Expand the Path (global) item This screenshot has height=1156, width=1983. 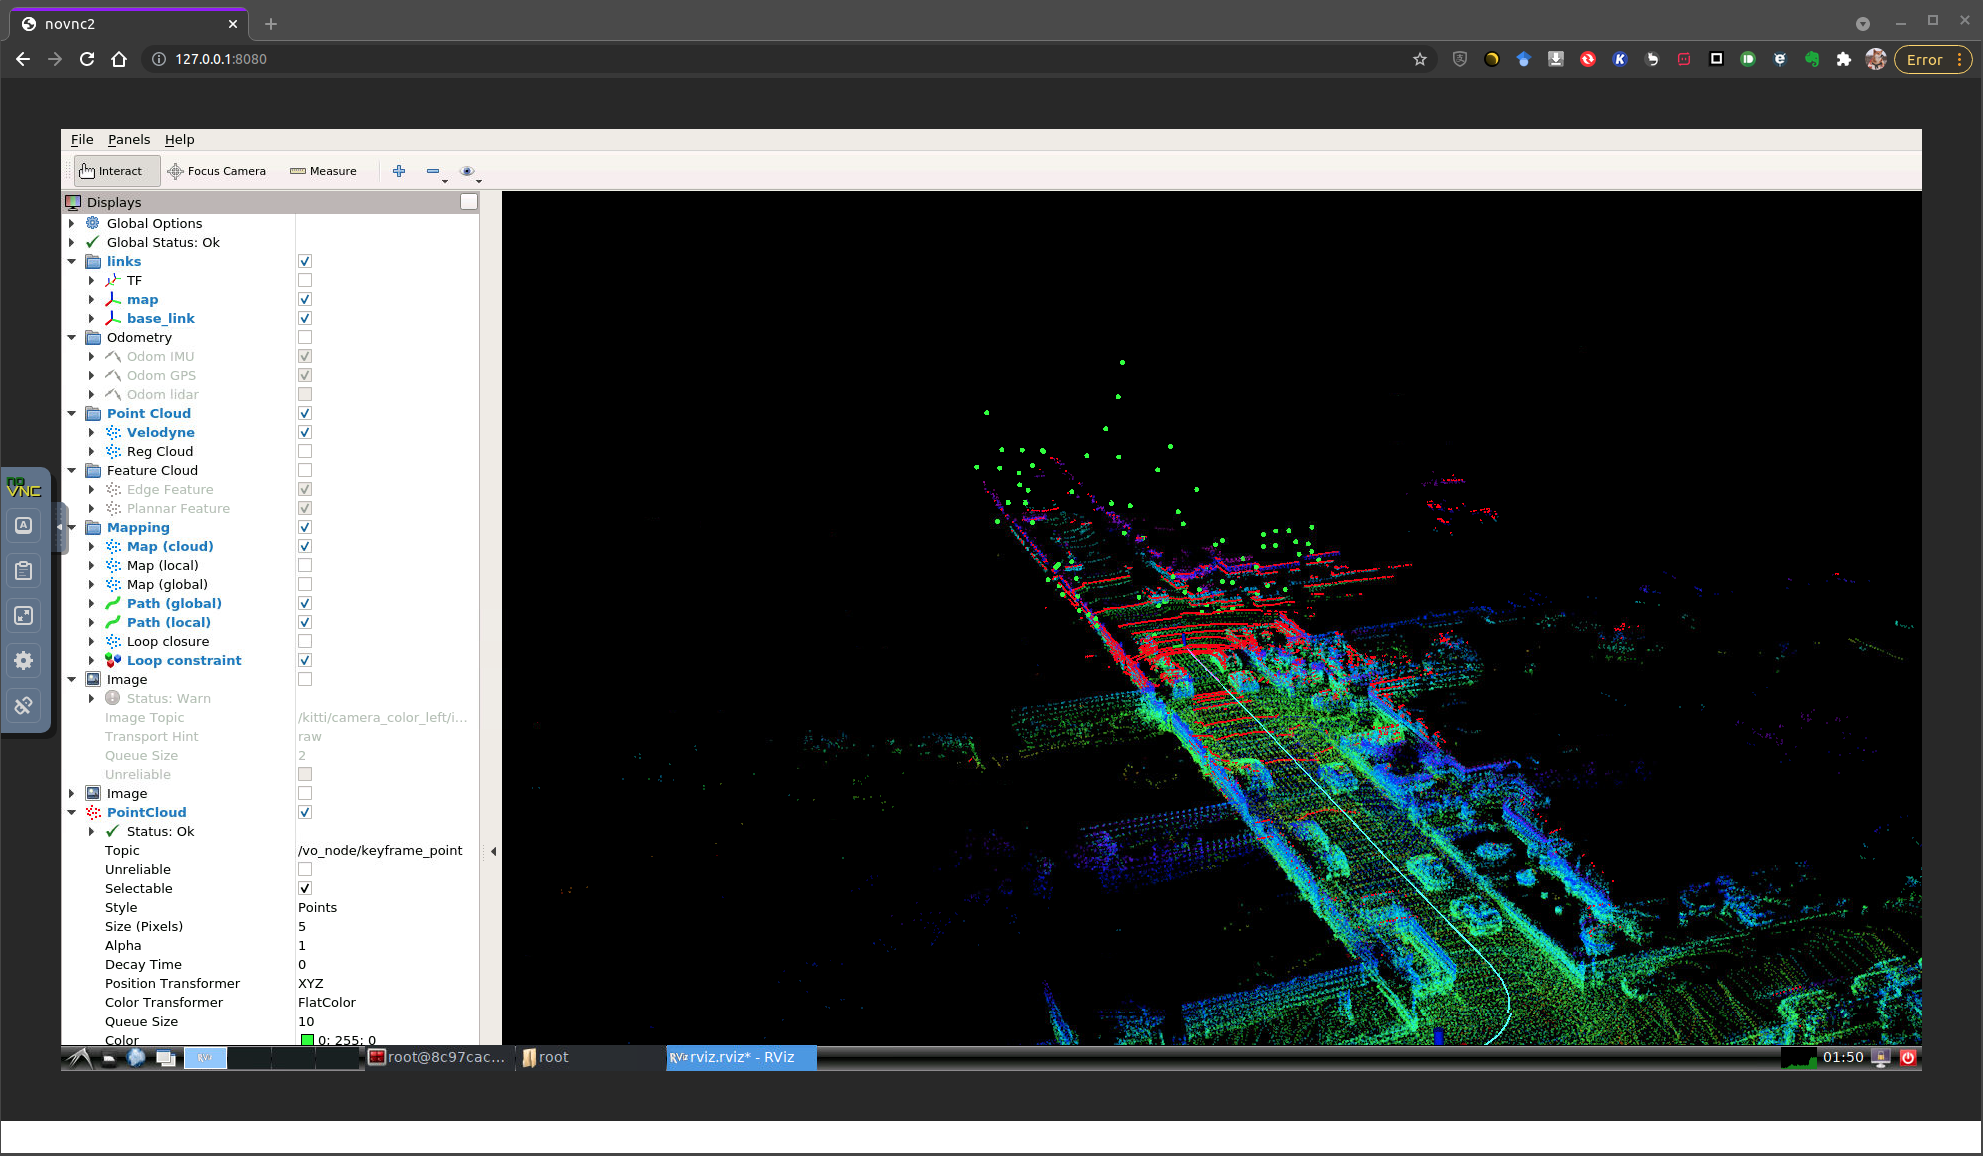click(x=92, y=604)
